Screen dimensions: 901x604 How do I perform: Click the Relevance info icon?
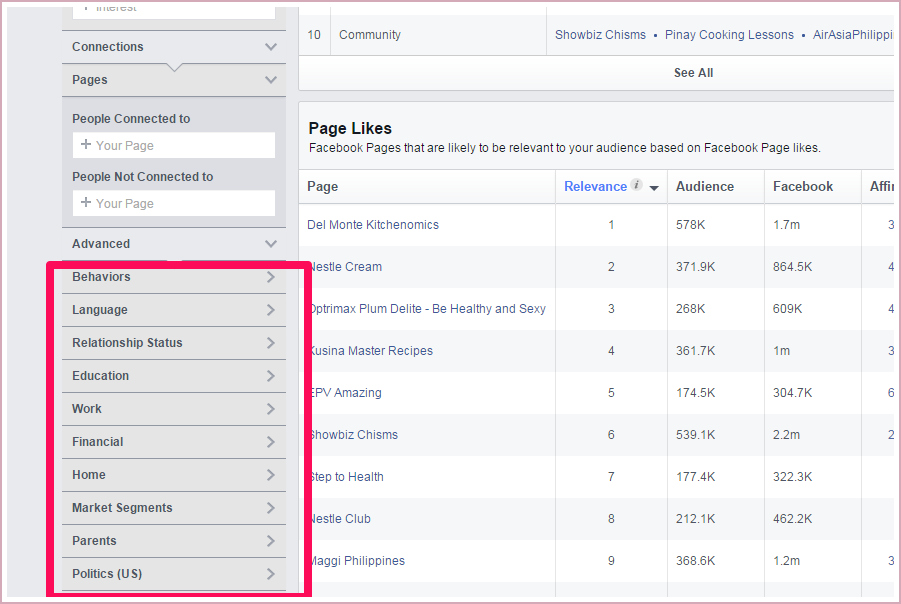click(x=636, y=186)
